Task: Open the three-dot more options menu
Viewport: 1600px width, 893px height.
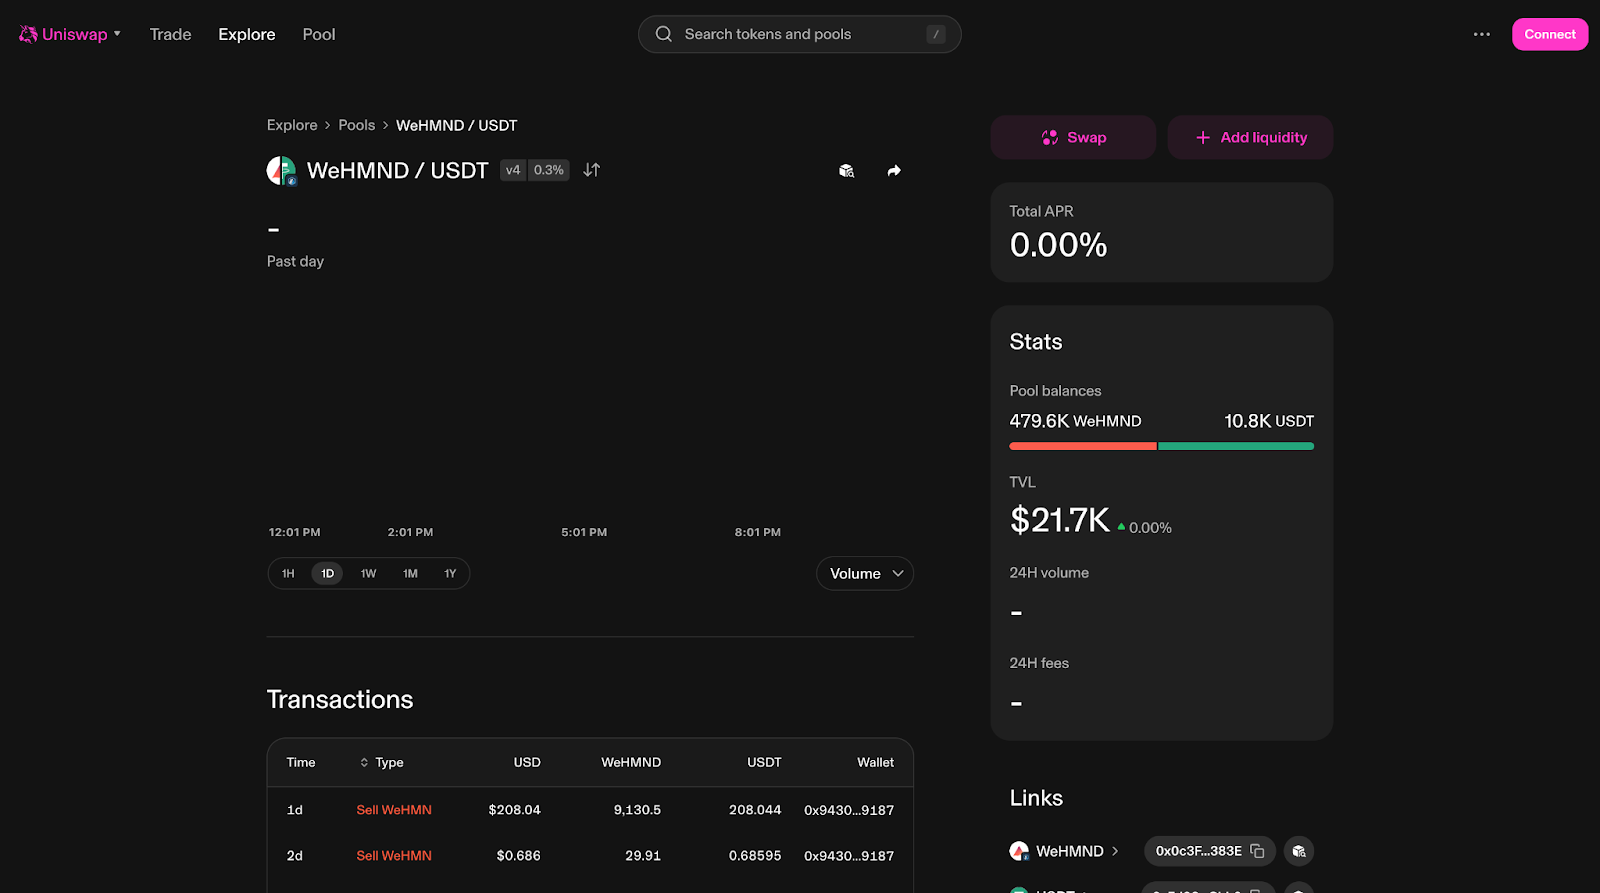Action: 1482,34
